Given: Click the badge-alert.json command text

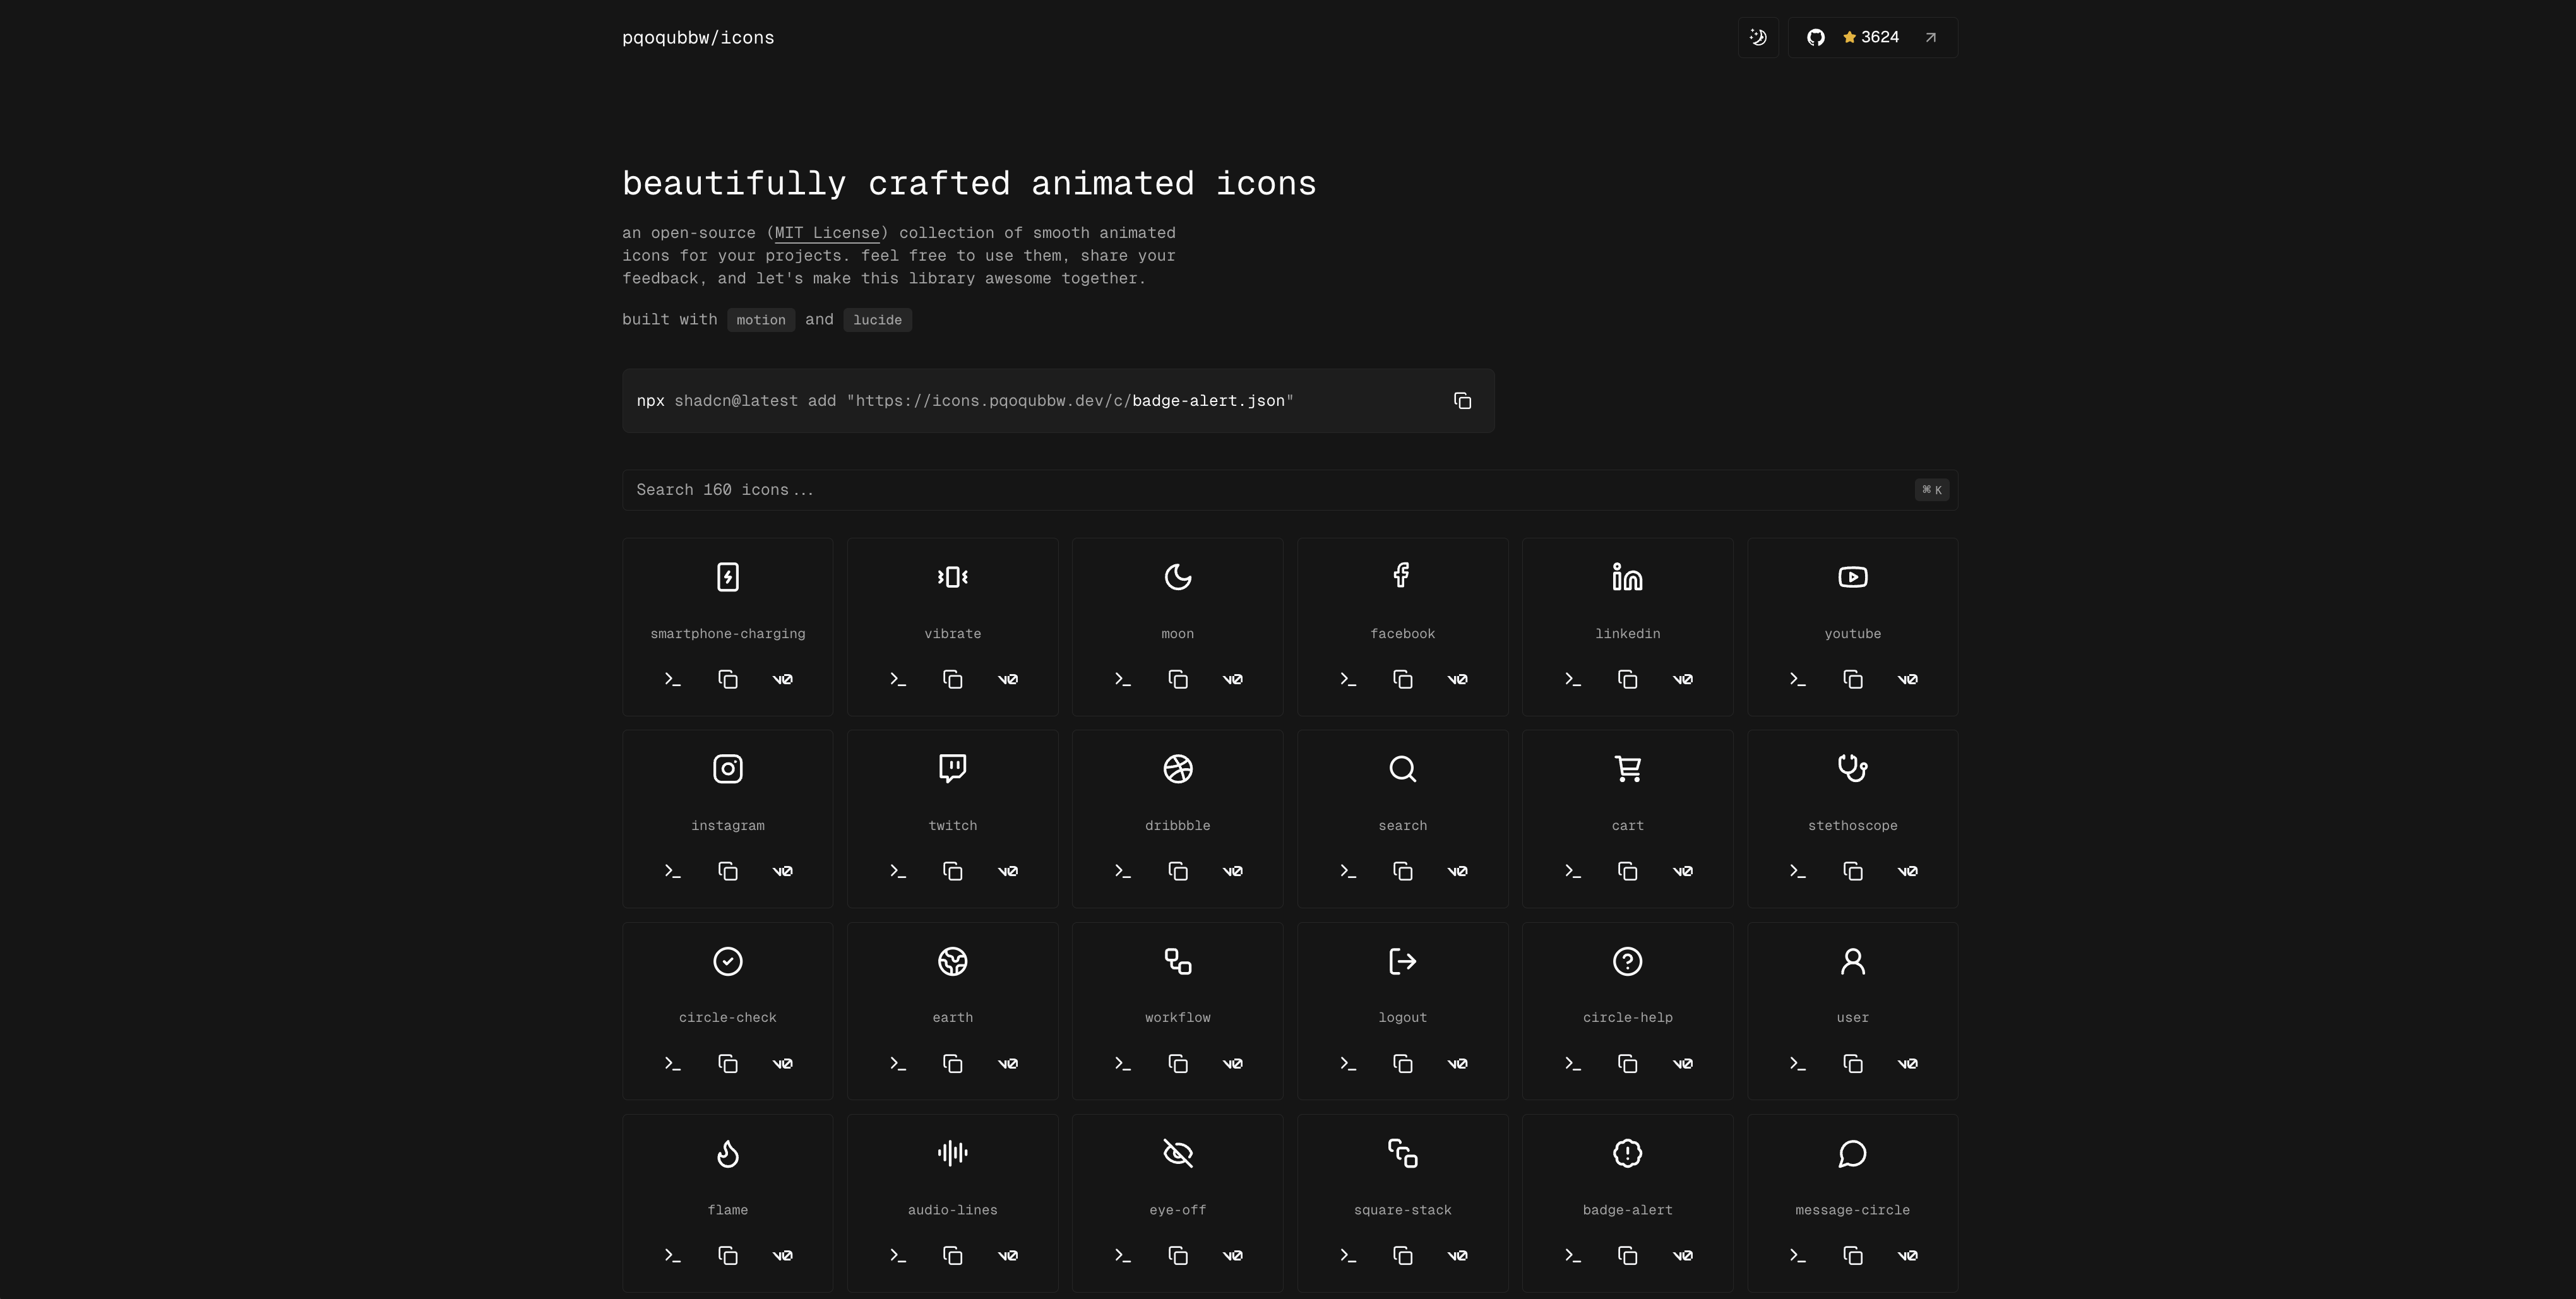Looking at the screenshot, I should click(1208, 401).
